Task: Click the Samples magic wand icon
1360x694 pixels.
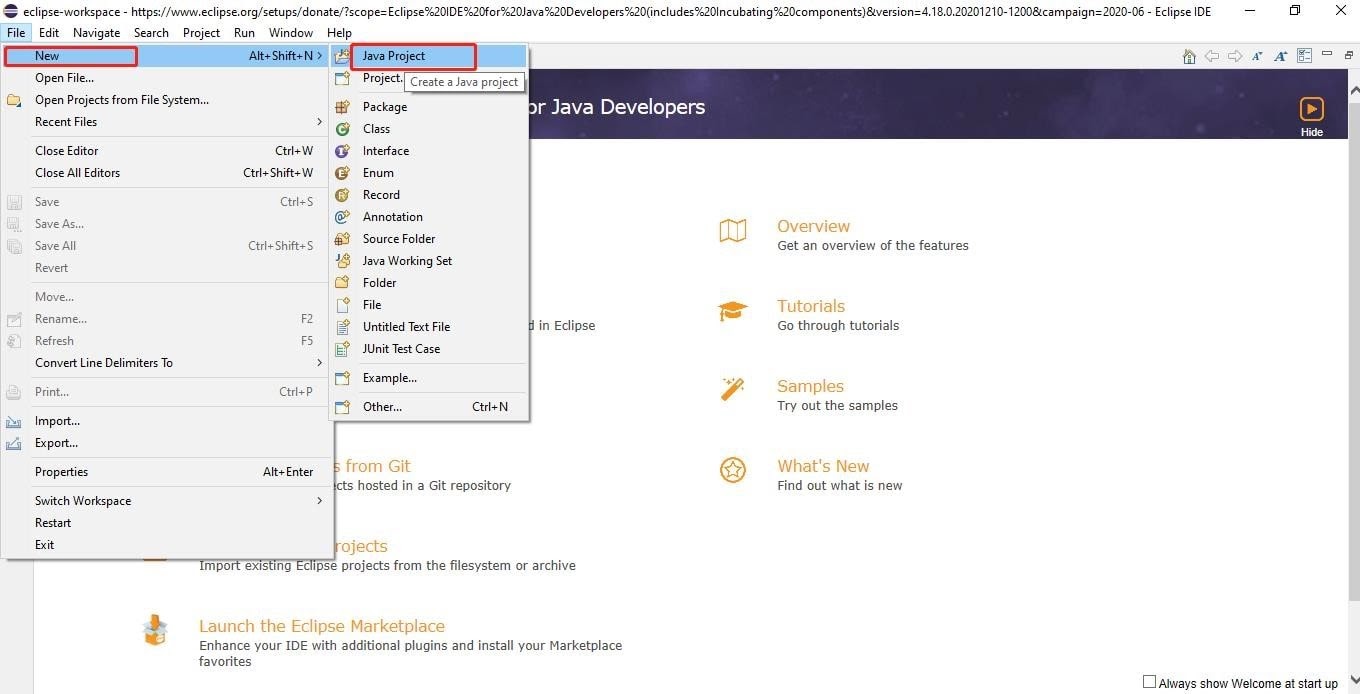Action: click(733, 389)
